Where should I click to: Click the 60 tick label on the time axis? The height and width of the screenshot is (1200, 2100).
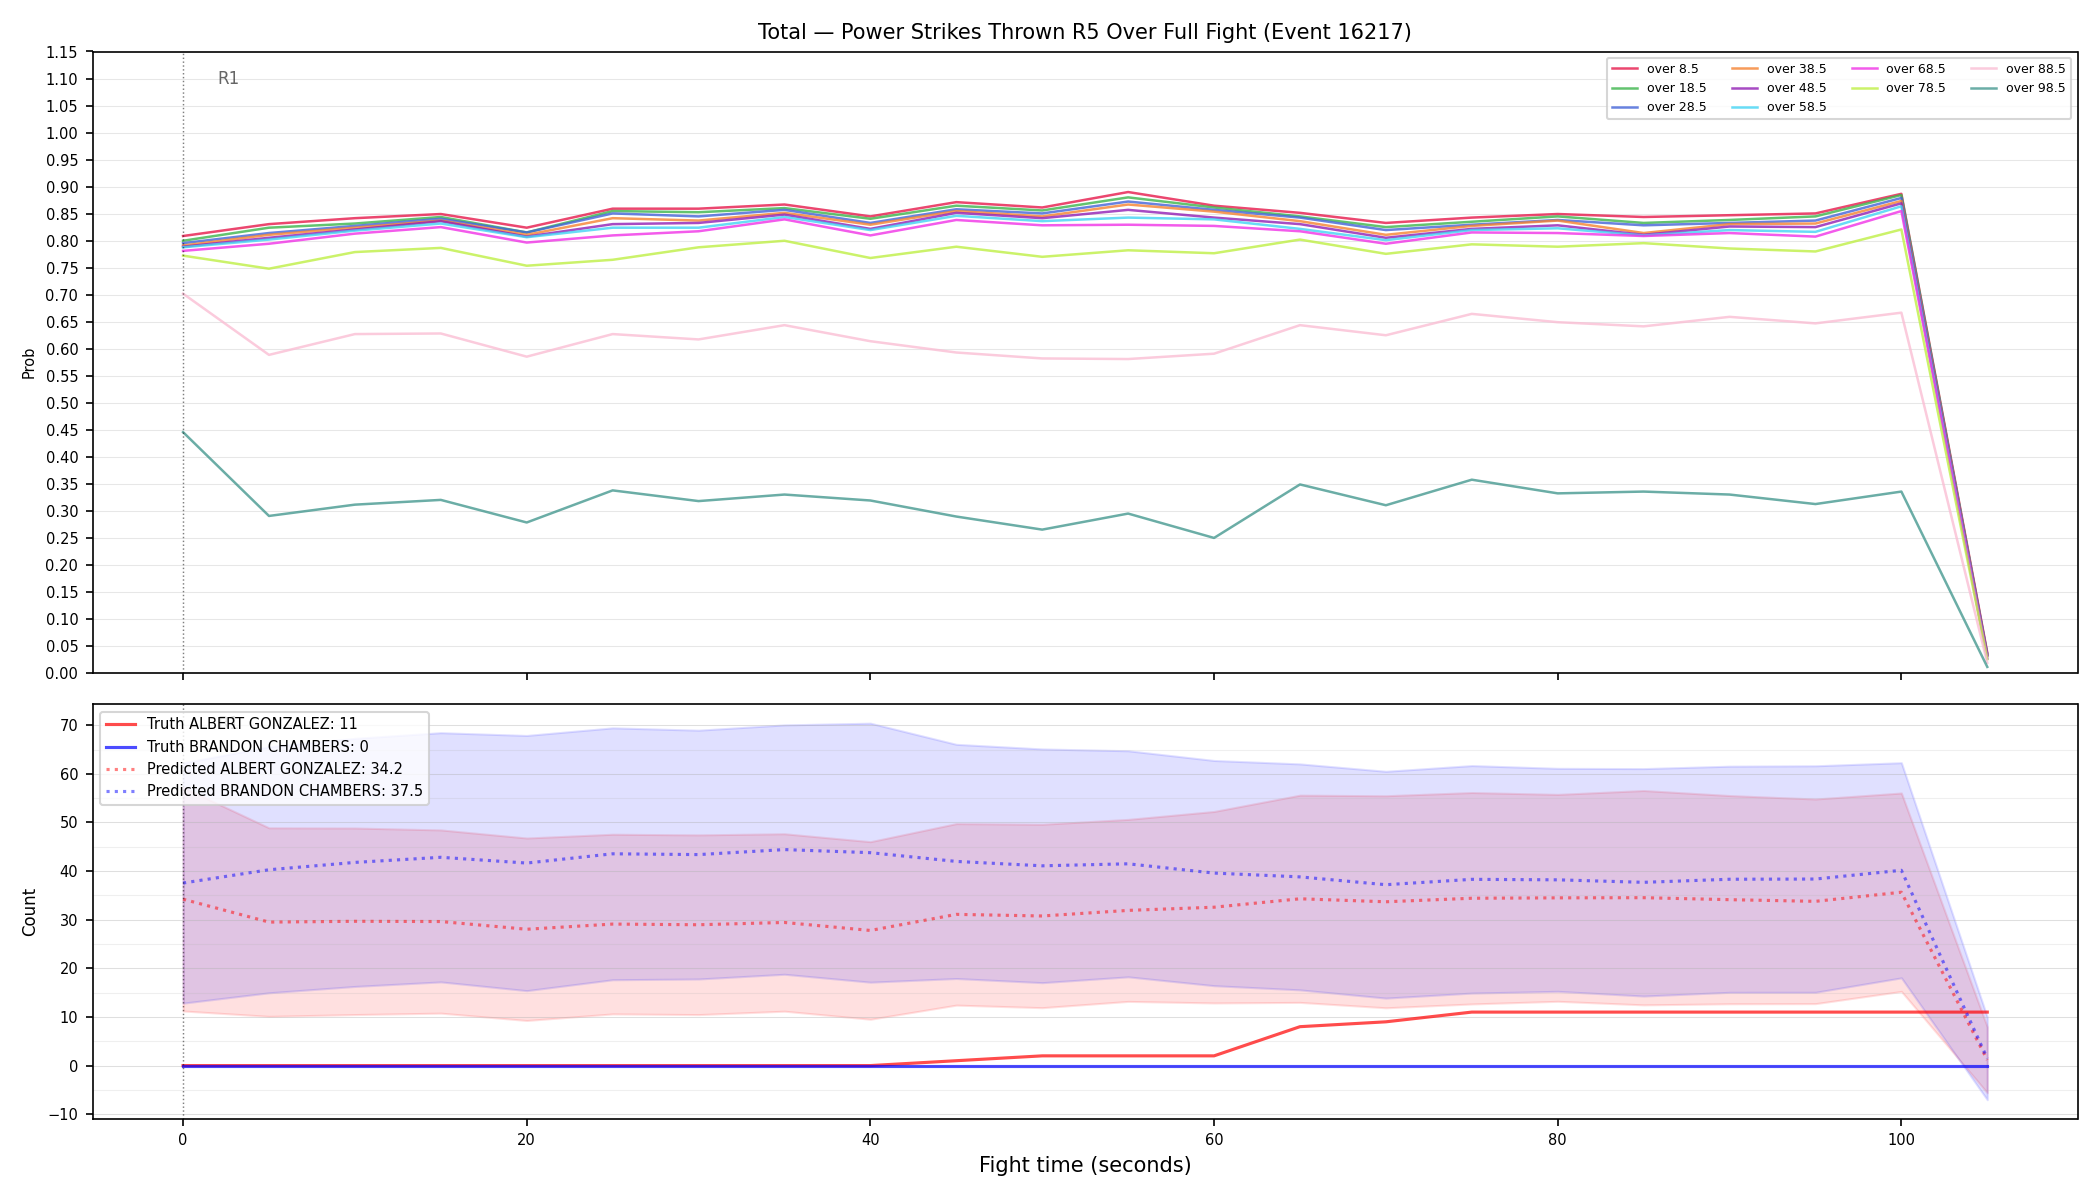point(1213,1138)
